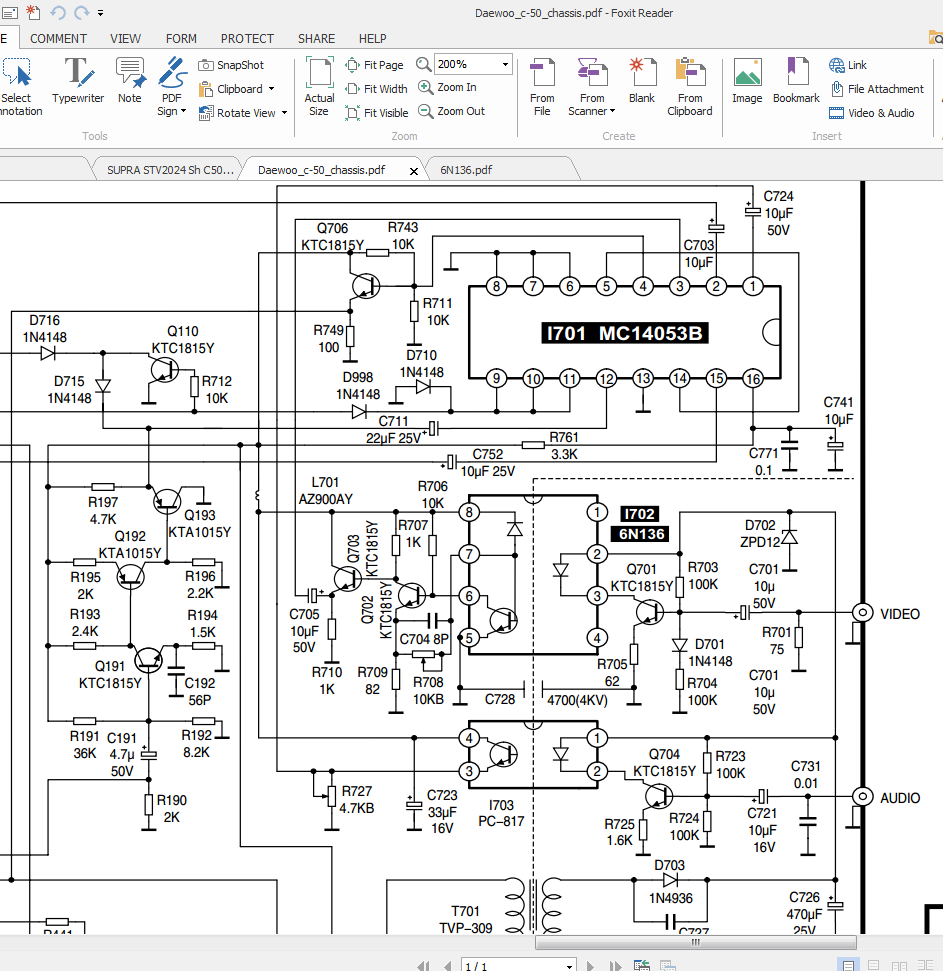Image resolution: width=943 pixels, height=971 pixels.
Task: Switch to SUPRA STV2024 document tab
Action: click(x=167, y=170)
